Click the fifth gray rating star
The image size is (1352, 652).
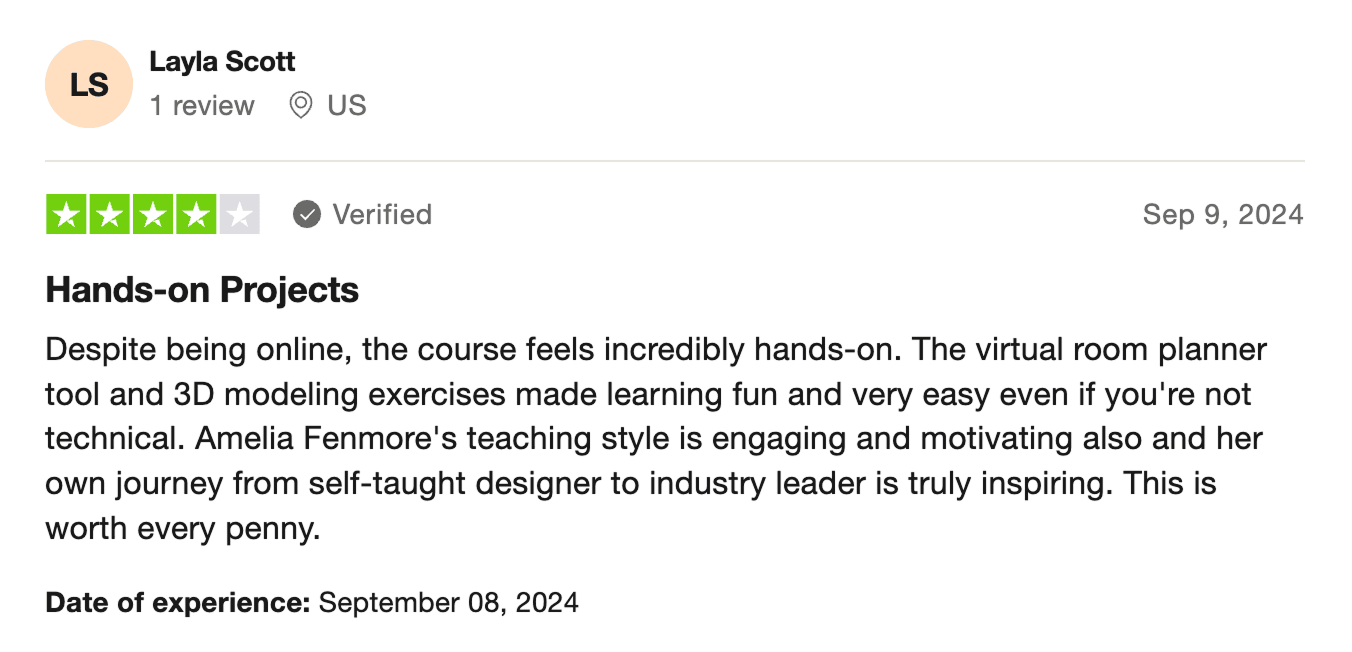point(239,214)
